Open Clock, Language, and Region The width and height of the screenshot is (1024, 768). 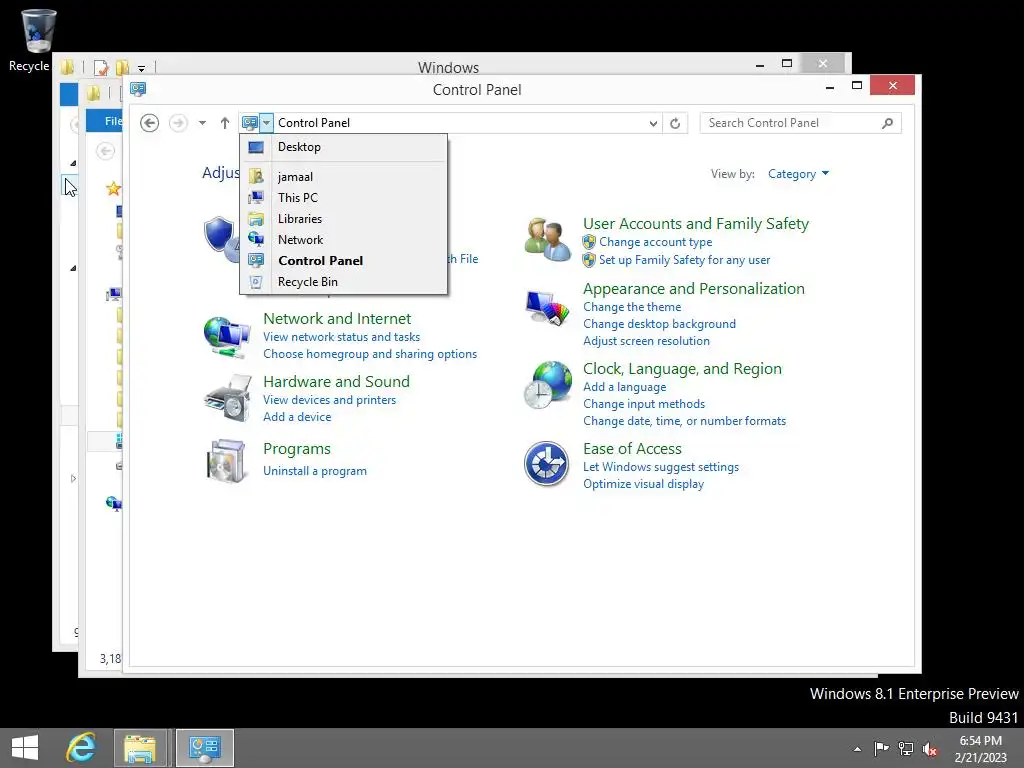[x=682, y=369]
